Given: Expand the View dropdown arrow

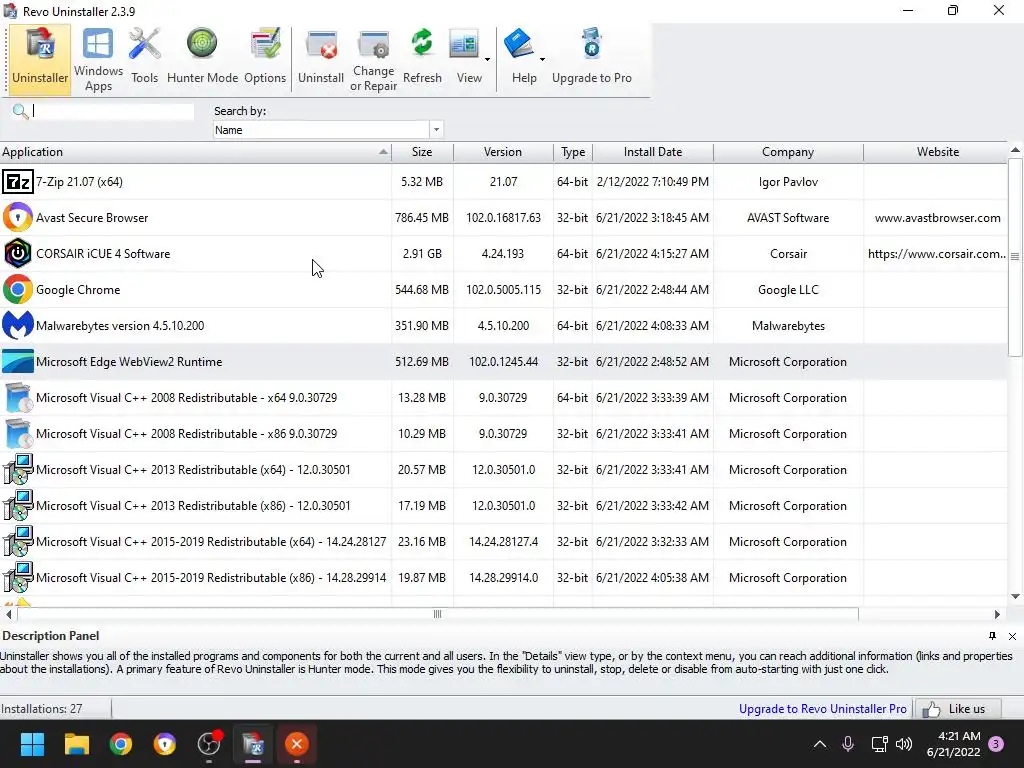Looking at the screenshot, I should coord(487,59).
